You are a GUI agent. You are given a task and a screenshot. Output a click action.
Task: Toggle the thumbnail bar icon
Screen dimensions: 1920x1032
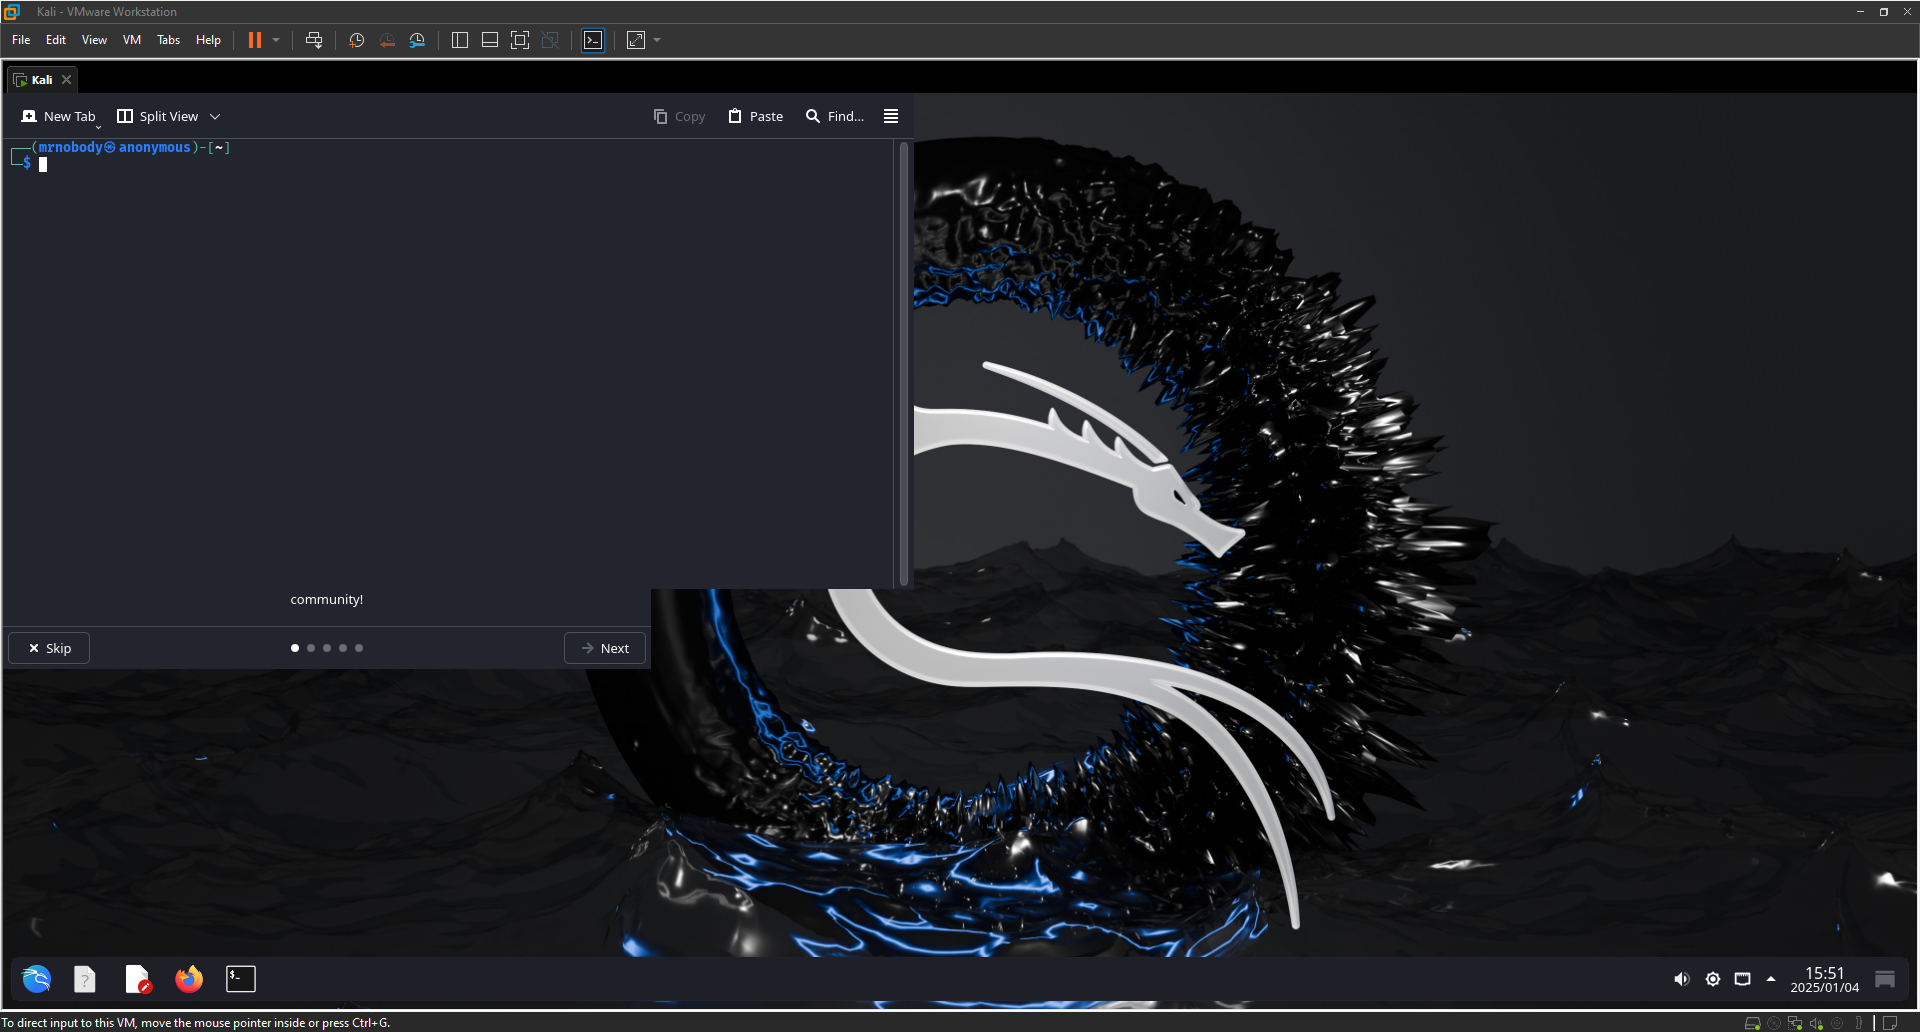pos(490,40)
